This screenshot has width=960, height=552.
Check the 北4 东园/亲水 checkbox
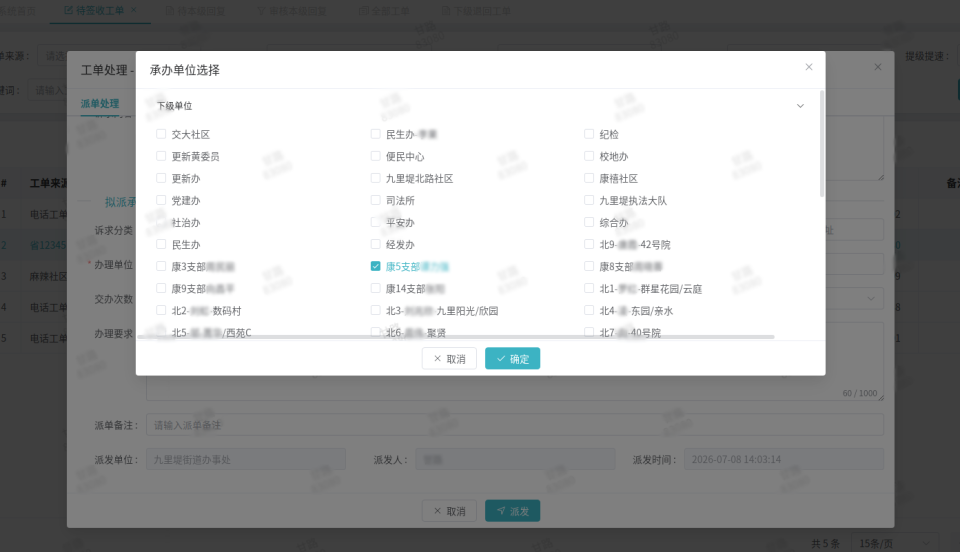click(589, 310)
